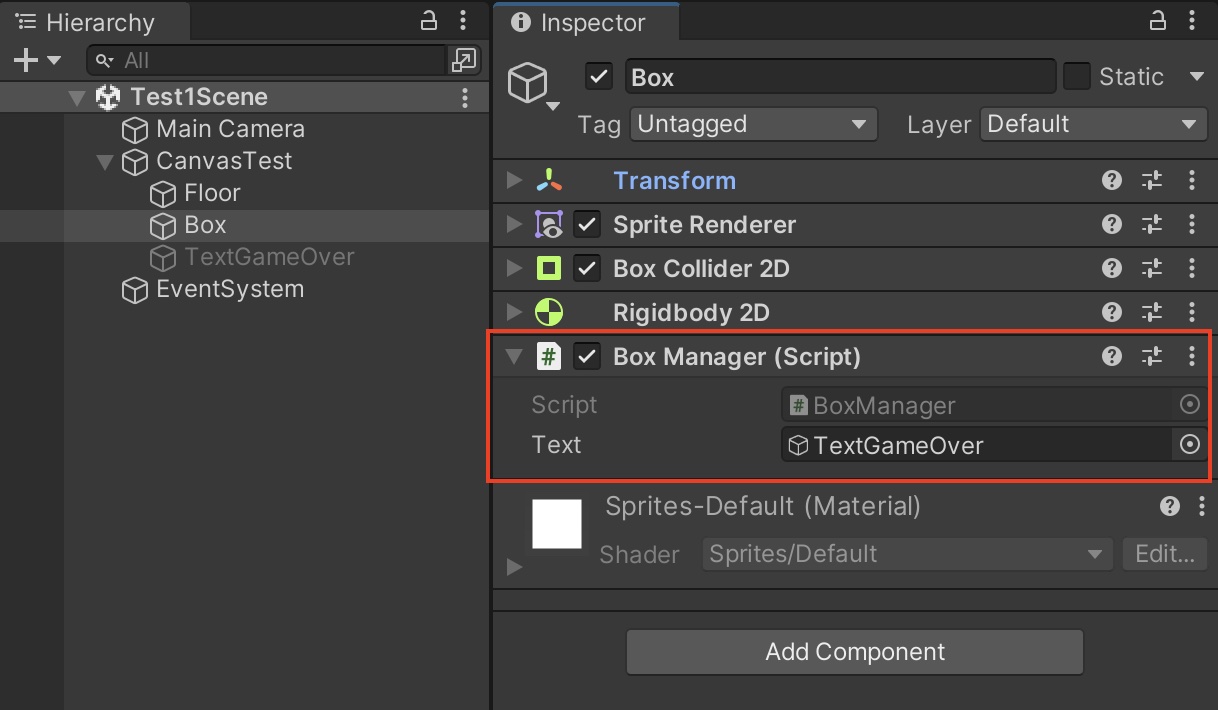Open Test1Scene options kebab menu
Viewport: 1218px width, 710px height.
pyautogui.click(x=465, y=97)
